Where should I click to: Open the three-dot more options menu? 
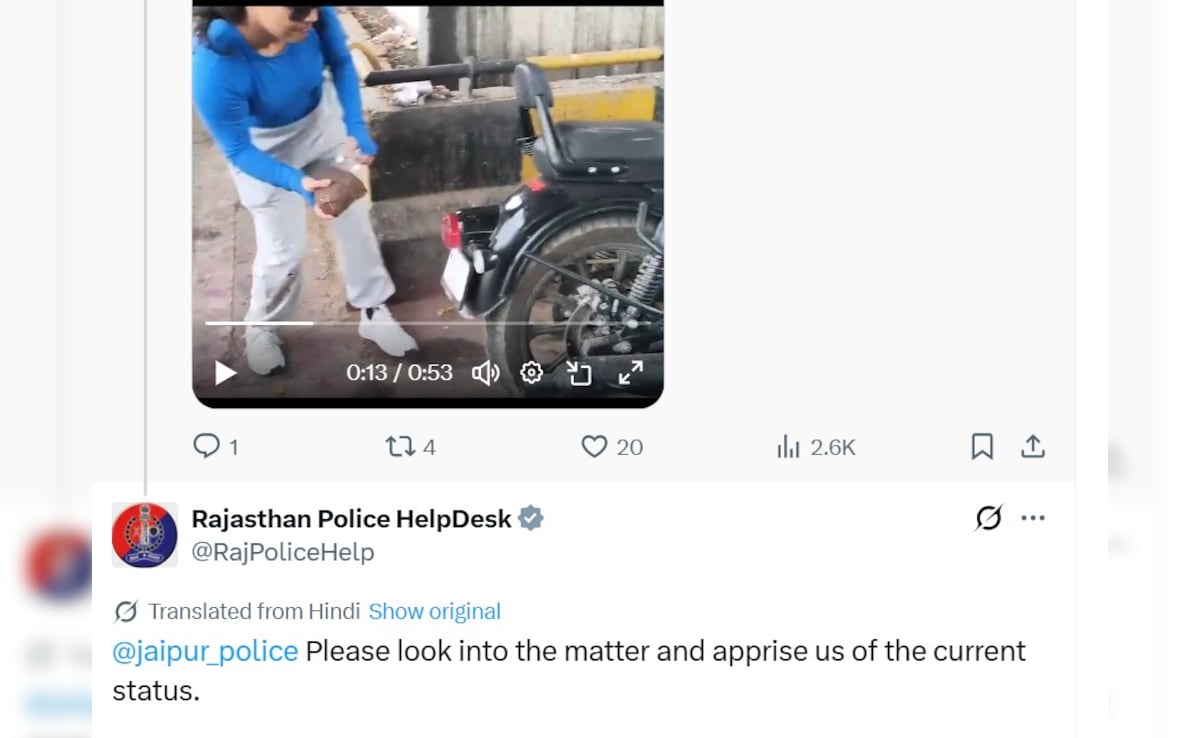tap(1033, 518)
